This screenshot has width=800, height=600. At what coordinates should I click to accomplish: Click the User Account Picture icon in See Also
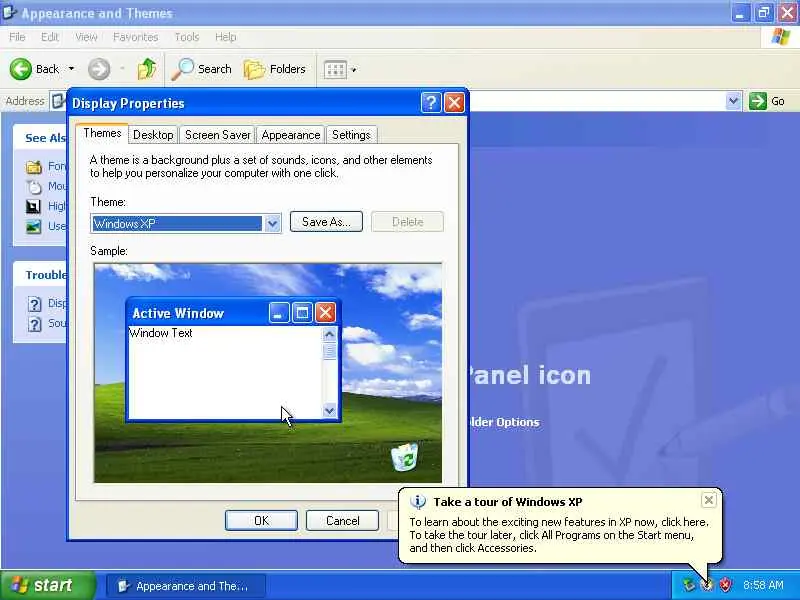coord(34,227)
